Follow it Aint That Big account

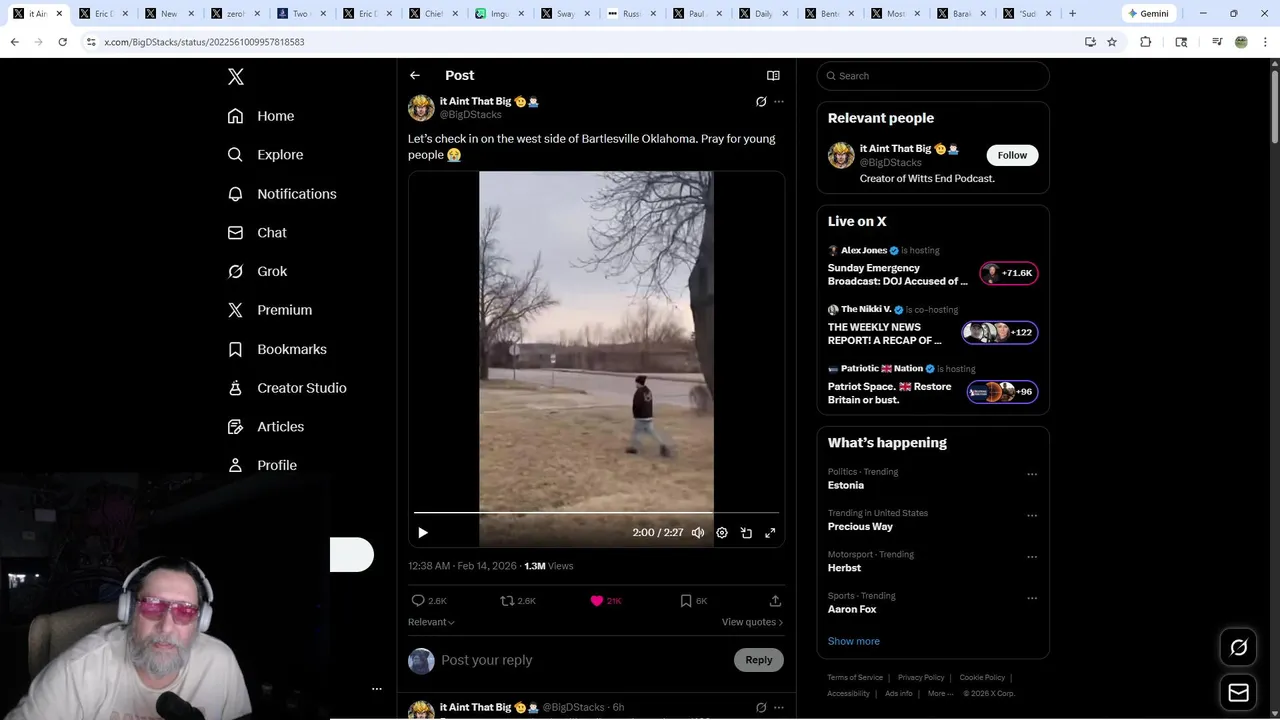(1012, 155)
